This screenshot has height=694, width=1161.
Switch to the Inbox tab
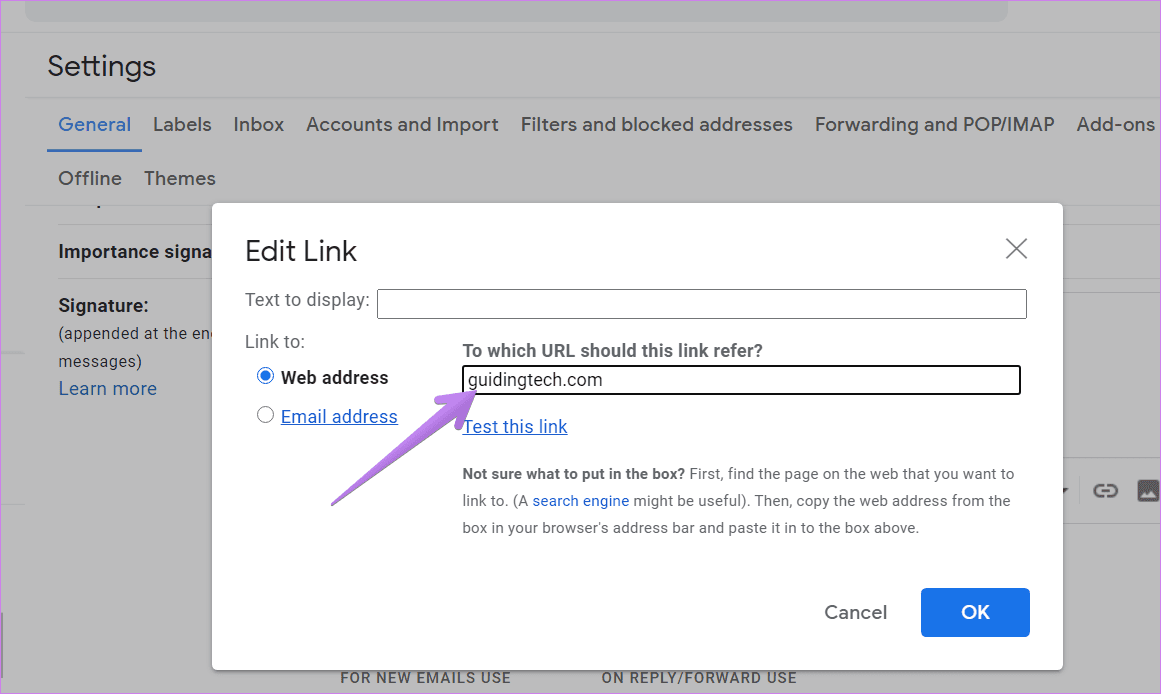pos(258,124)
